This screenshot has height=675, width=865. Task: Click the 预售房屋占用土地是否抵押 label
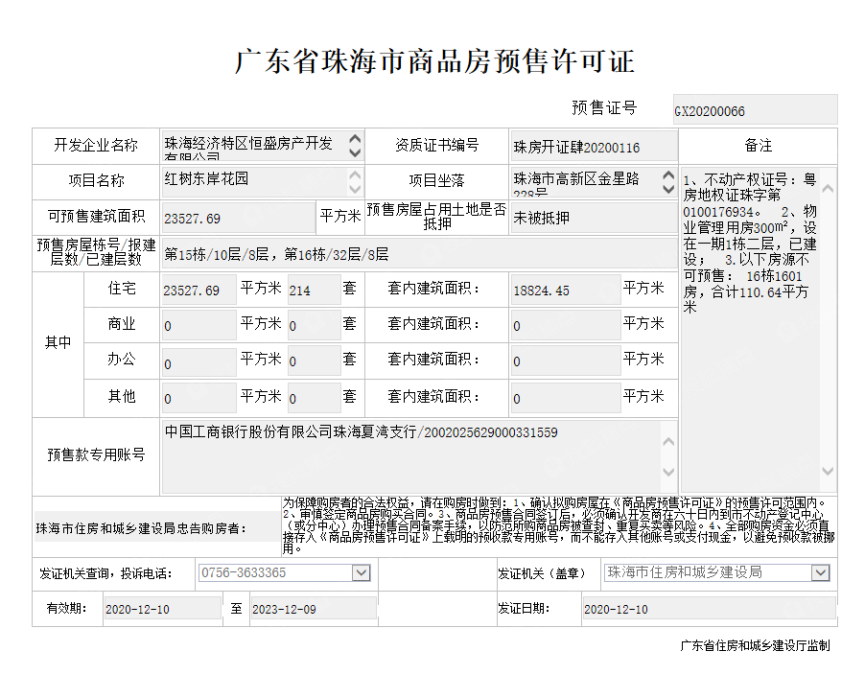436,216
